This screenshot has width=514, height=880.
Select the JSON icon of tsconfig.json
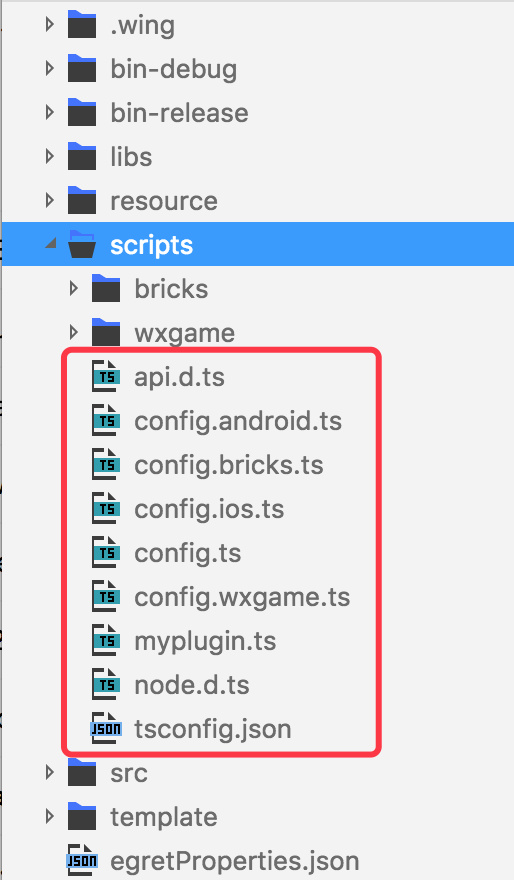(x=106, y=728)
